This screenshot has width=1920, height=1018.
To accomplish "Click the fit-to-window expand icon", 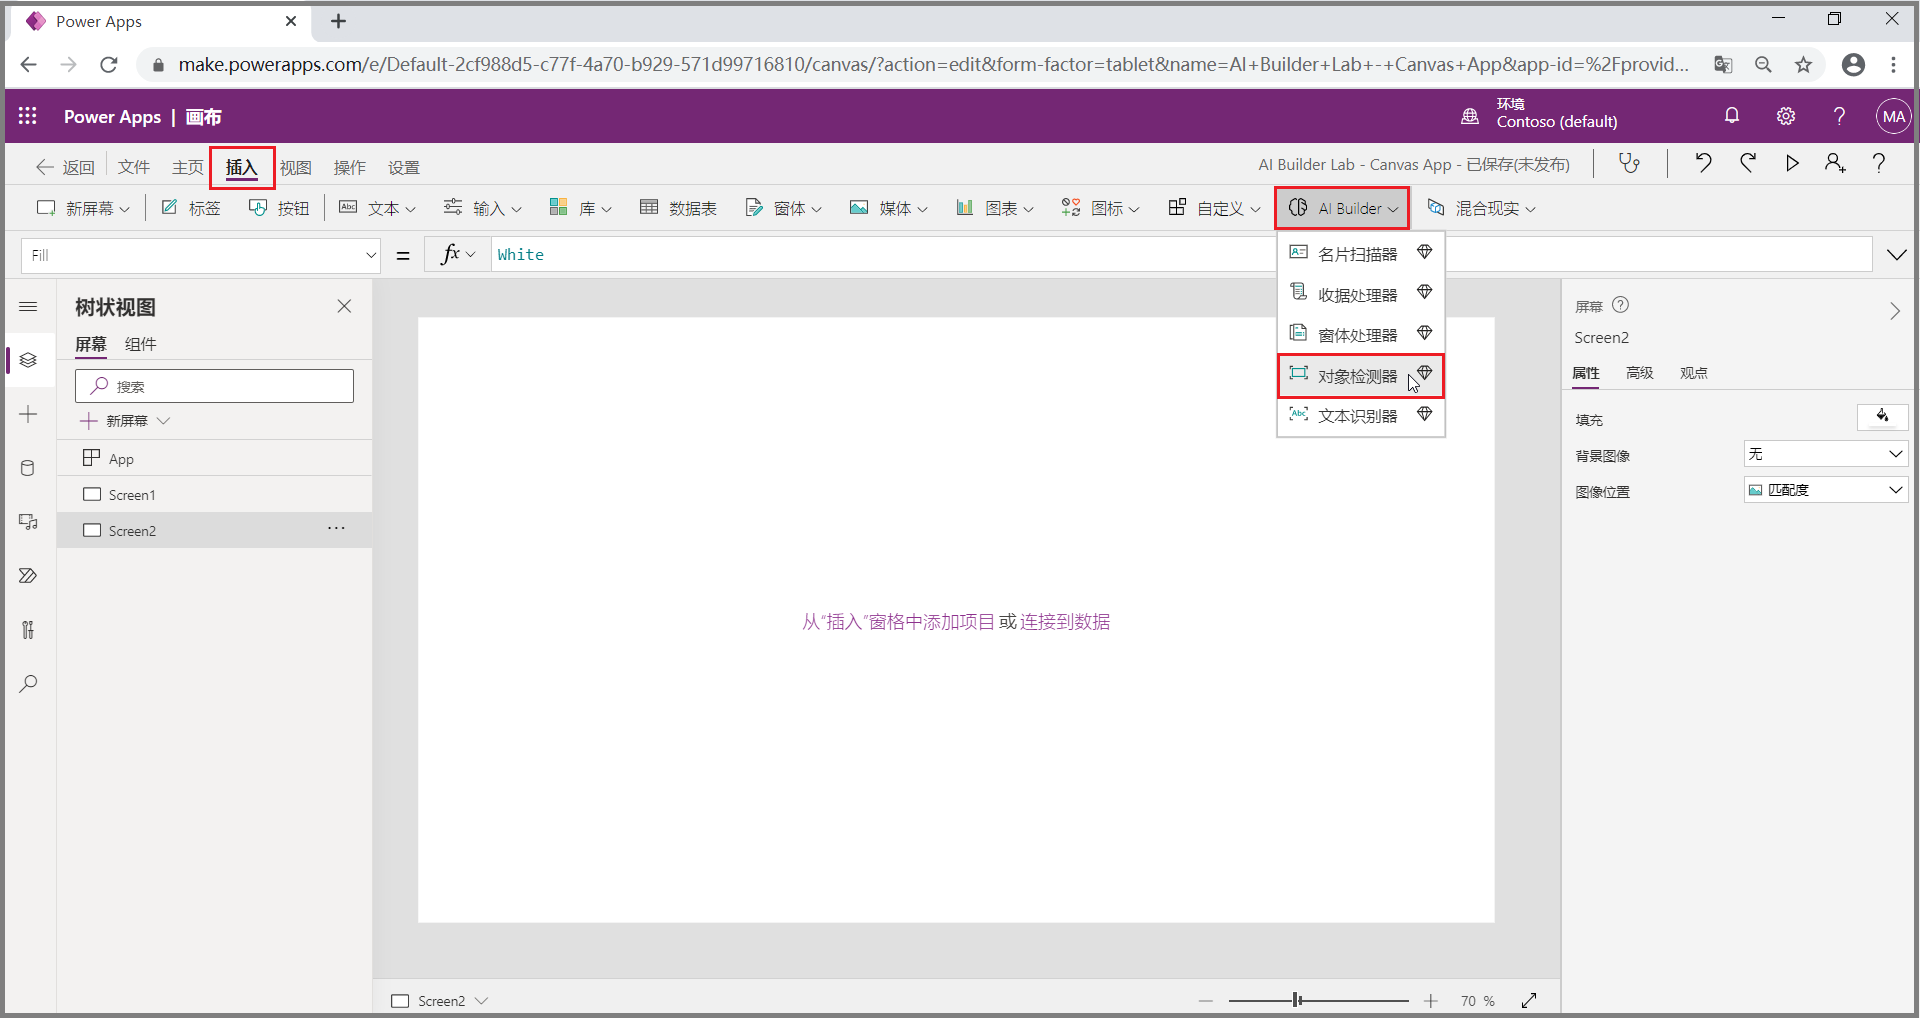I will coord(1529,1000).
